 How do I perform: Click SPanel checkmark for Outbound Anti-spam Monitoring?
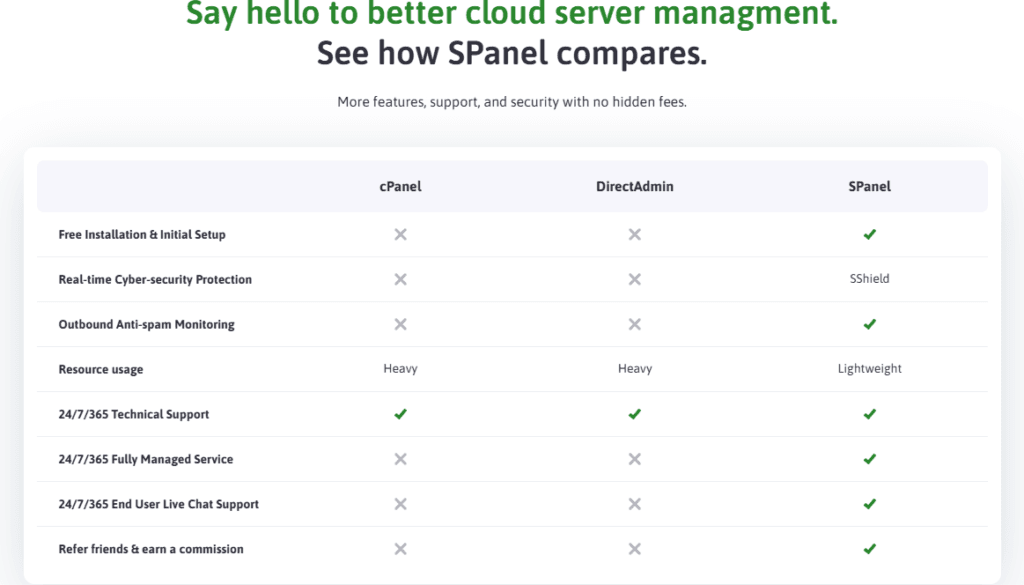point(869,324)
